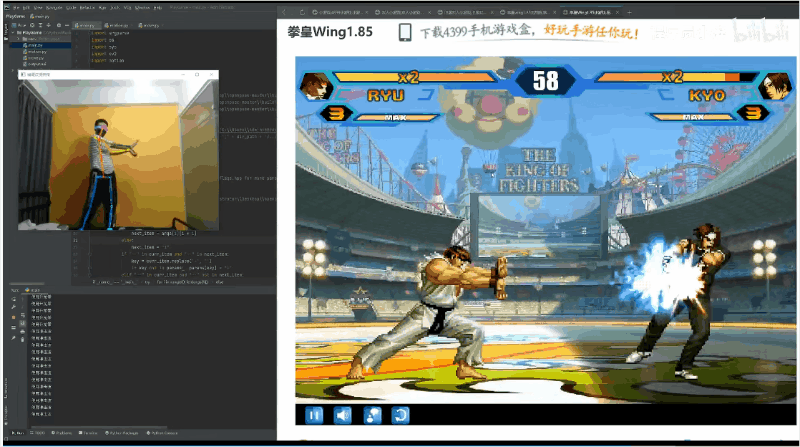The height and width of the screenshot is (447, 800).
Task: Click expand all icon in project toolbar
Action: [x=40, y=26]
